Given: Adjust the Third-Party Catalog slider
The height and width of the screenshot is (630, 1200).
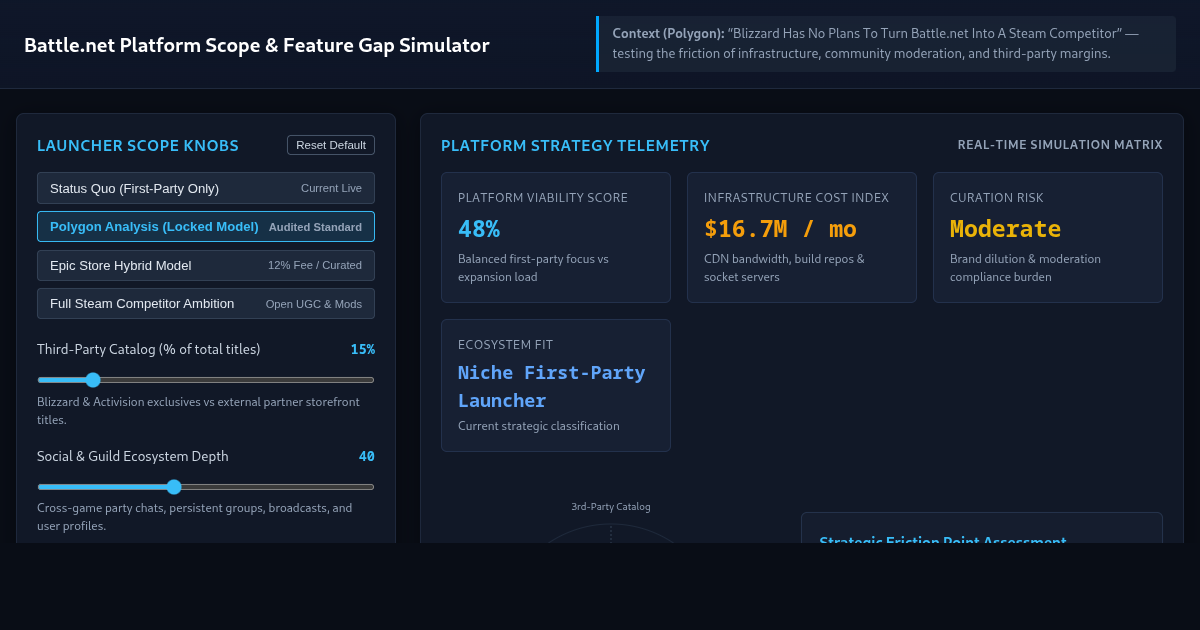Looking at the screenshot, I should tap(206, 380).
